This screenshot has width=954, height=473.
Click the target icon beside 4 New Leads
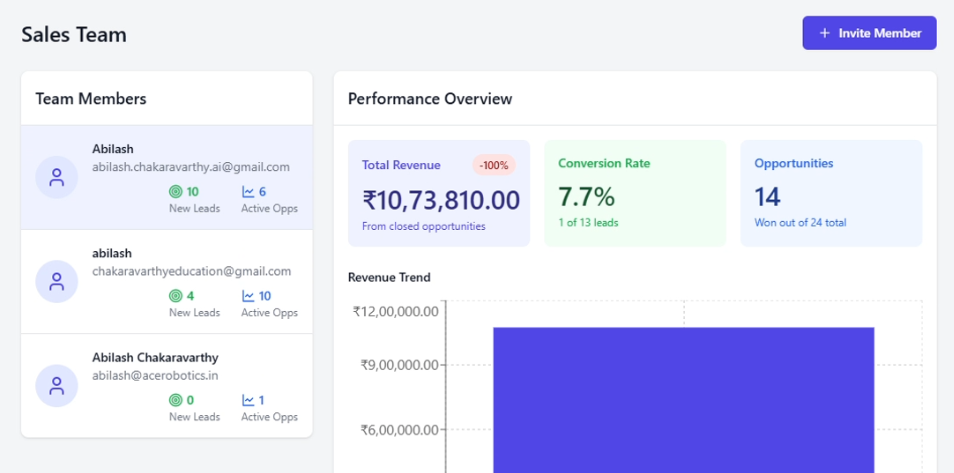tap(175, 296)
